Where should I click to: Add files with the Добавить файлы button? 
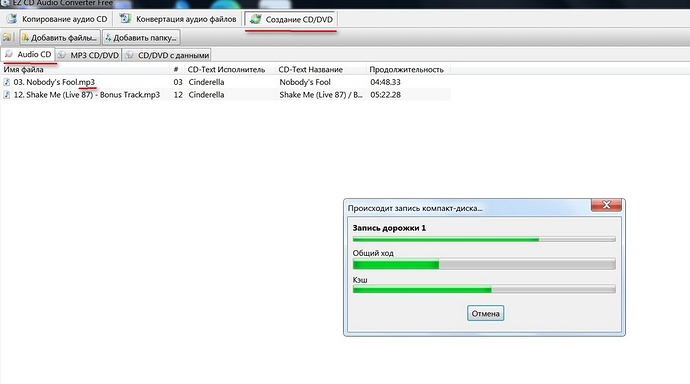coord(60,37)
